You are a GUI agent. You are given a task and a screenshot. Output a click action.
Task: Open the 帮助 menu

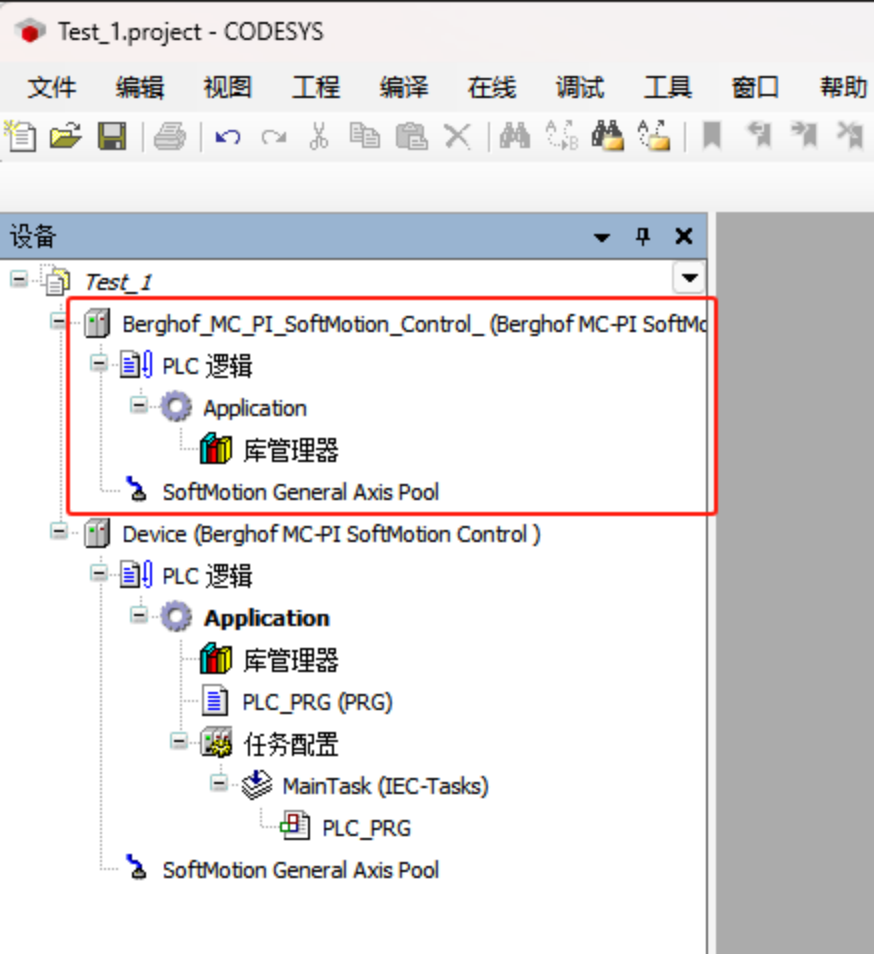pyautogui.click(x=844, y=87)
